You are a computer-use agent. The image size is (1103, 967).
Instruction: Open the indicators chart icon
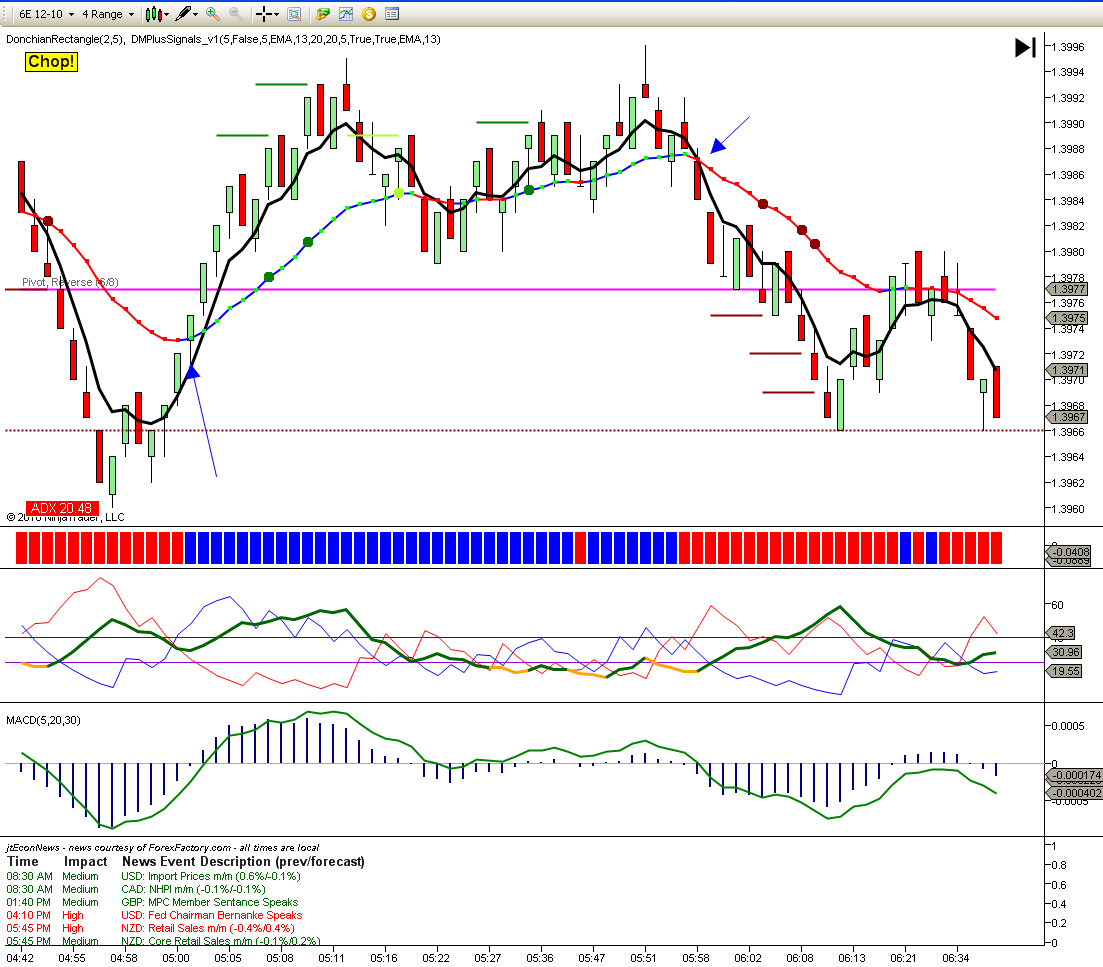point(345,13)
